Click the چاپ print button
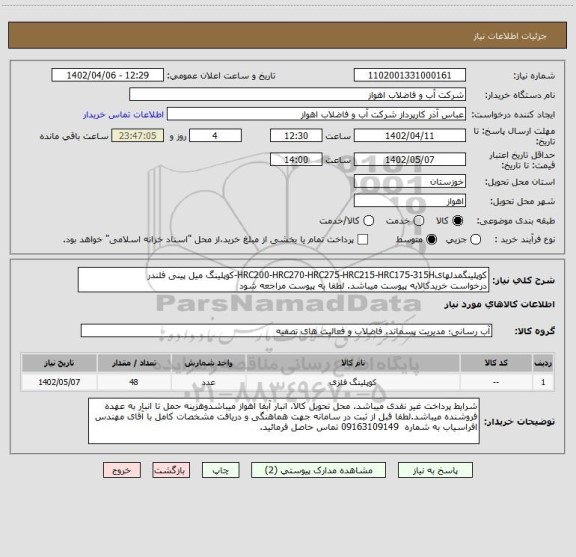Image resolution: width=576 pixels, height=557 pixels. click(221, 470)
